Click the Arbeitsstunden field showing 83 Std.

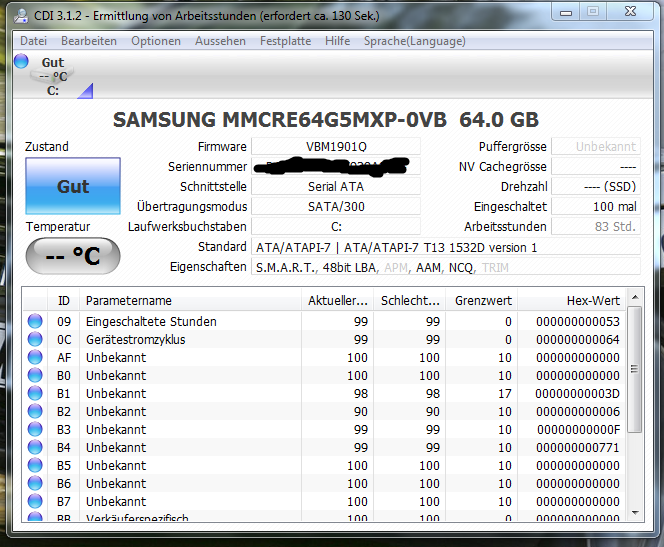tap(596, 227)
